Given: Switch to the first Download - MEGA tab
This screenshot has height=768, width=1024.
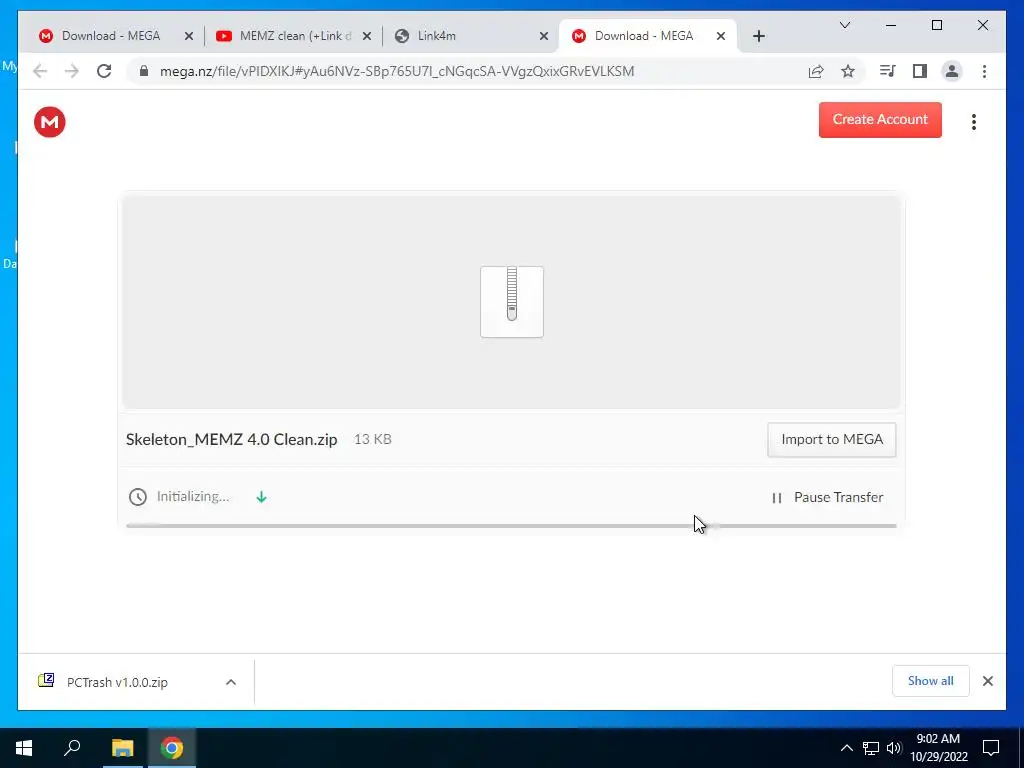Looking at the screenshot, I should (111, 36).
